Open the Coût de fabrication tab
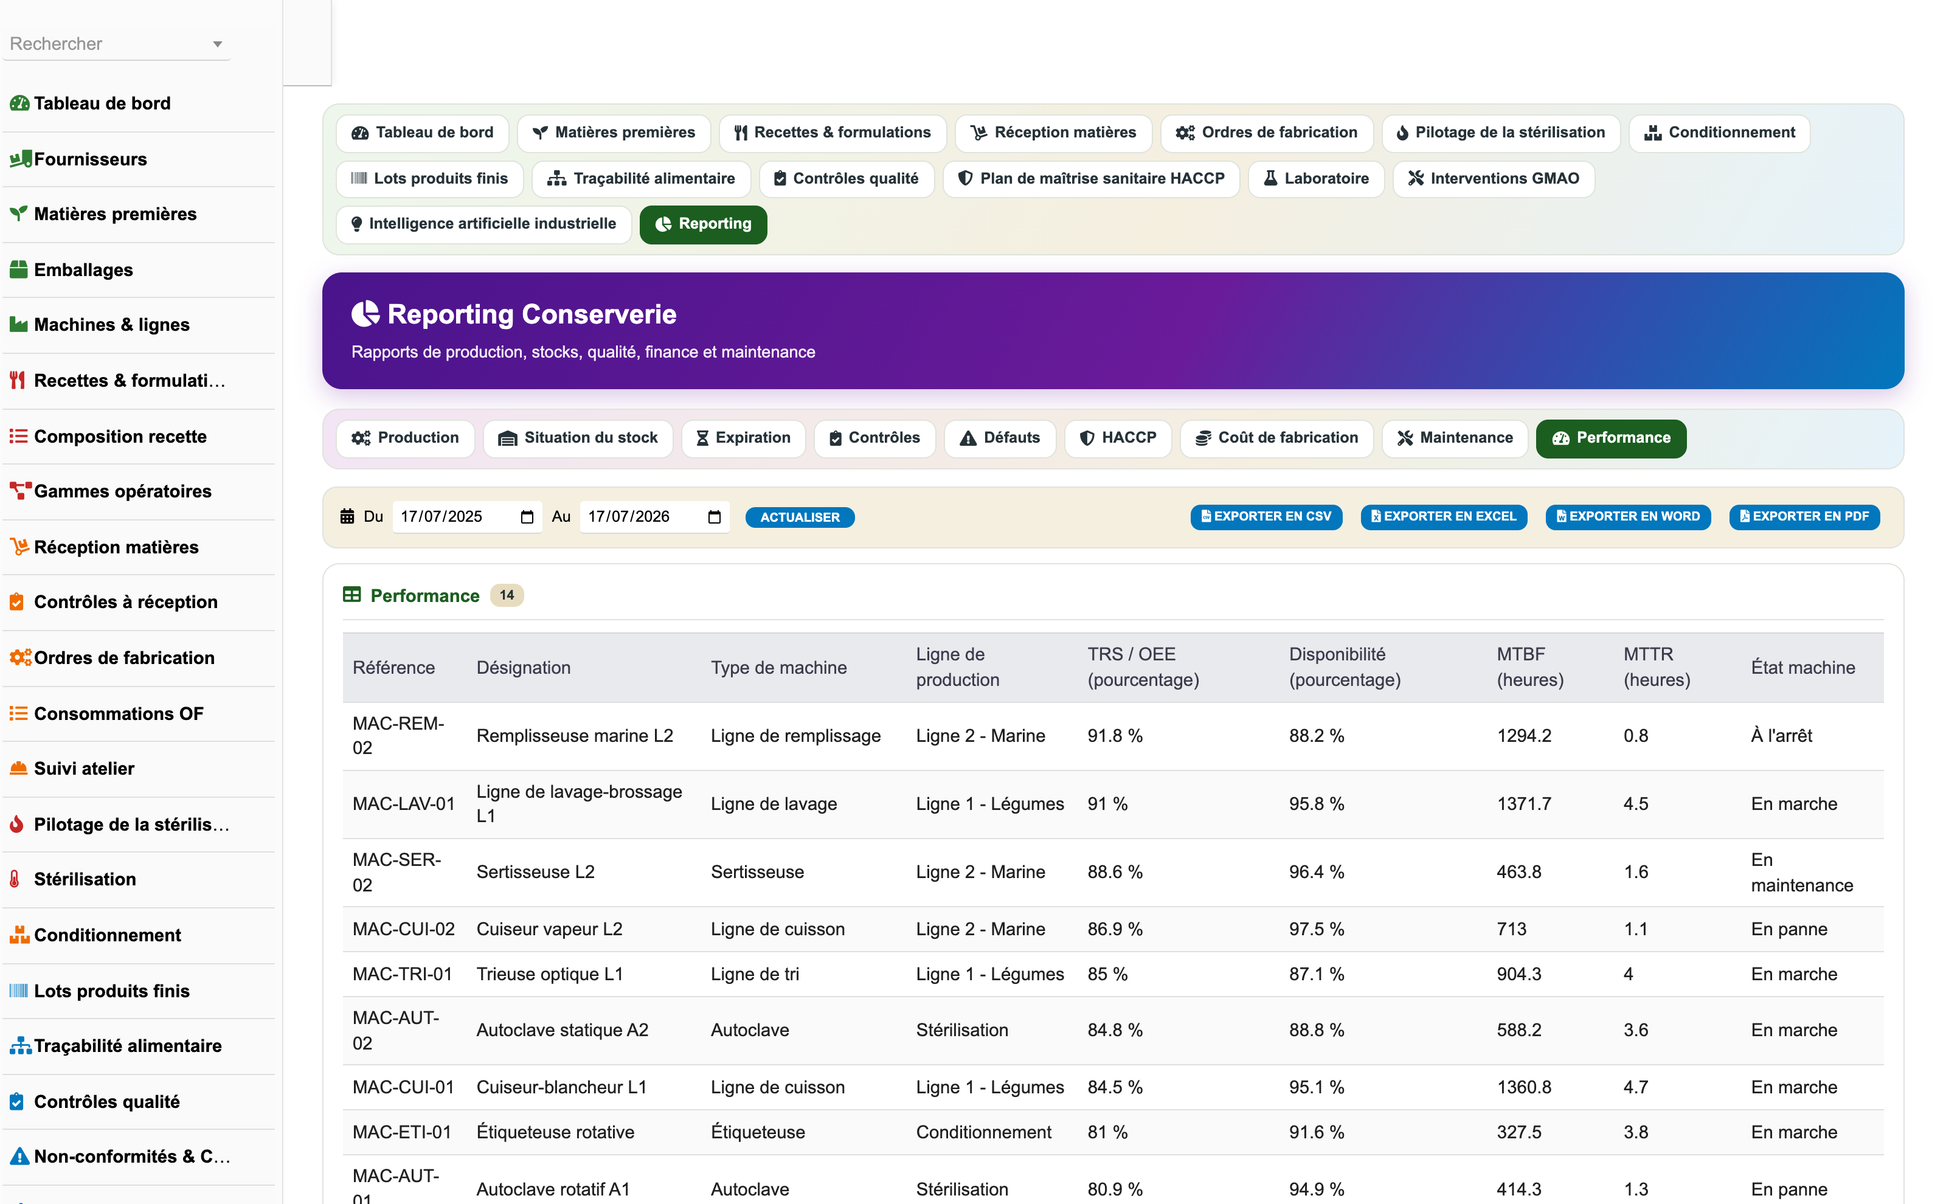 pos(1277,438)
